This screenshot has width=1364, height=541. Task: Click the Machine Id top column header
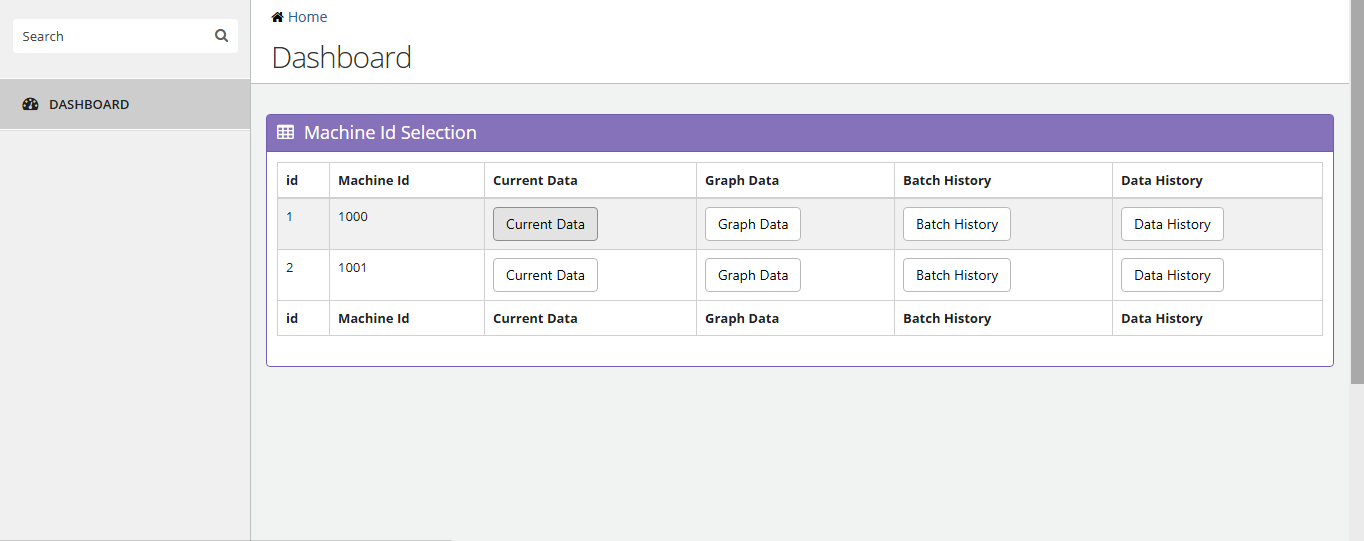coord(374,180)
